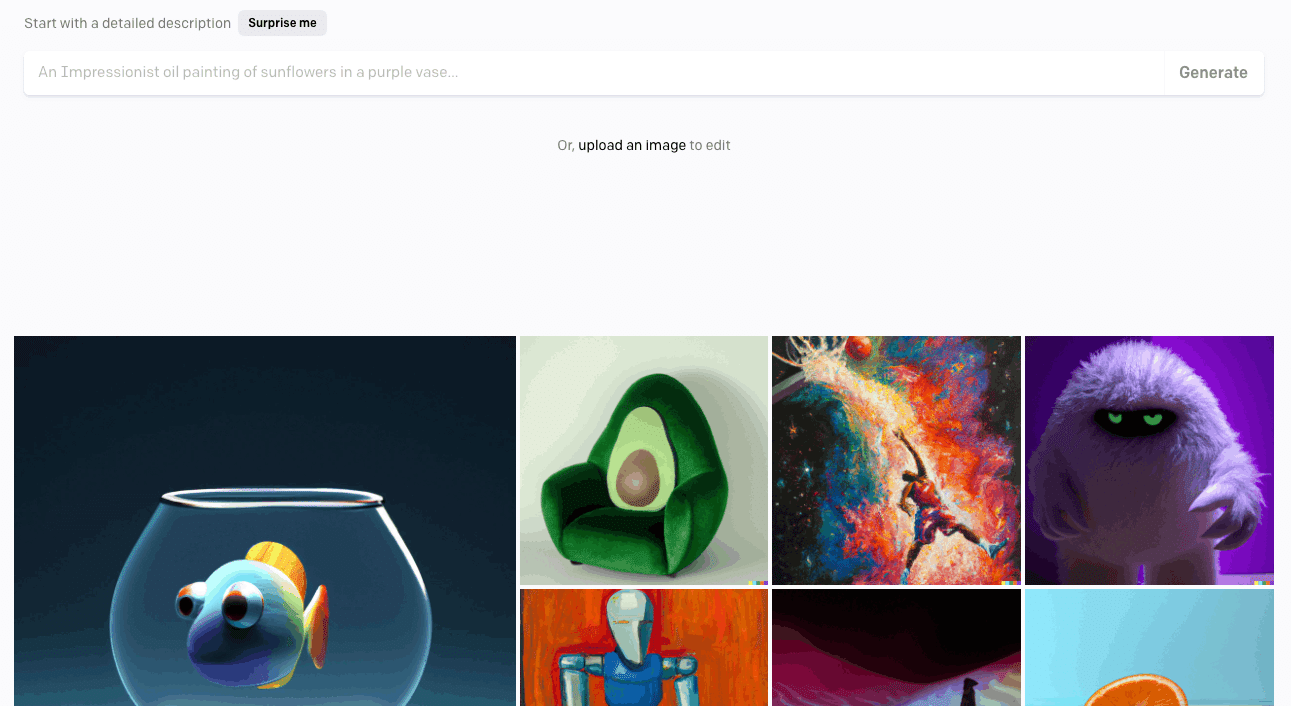Open the robot oil painting thumbnail
The image size is (1291, 706).
644,647
